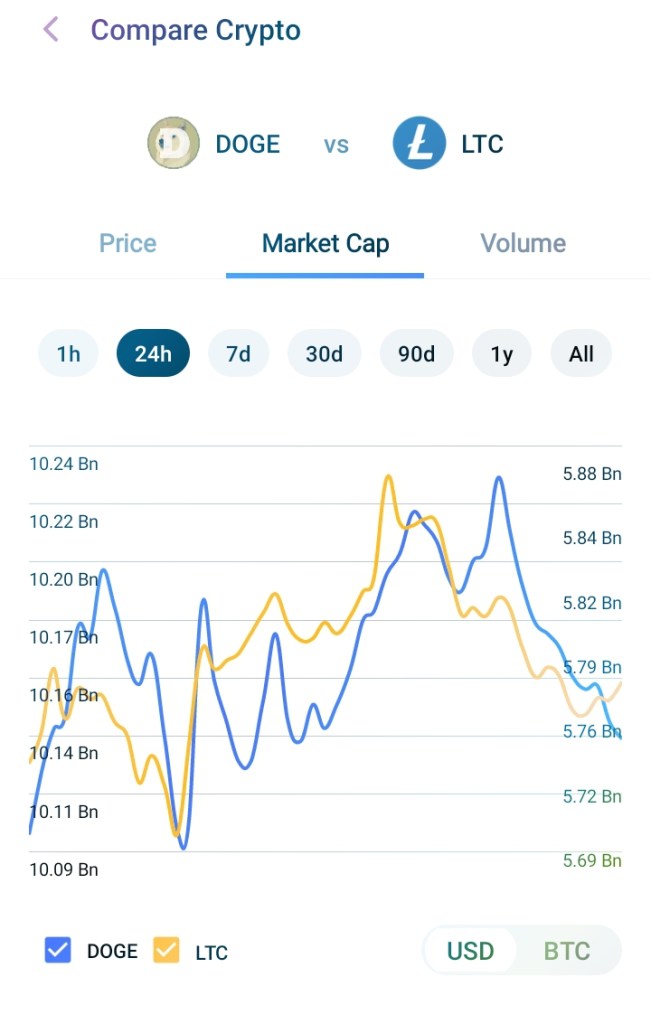Select the 24h time range
The image size is (651, 1024).
153,353
